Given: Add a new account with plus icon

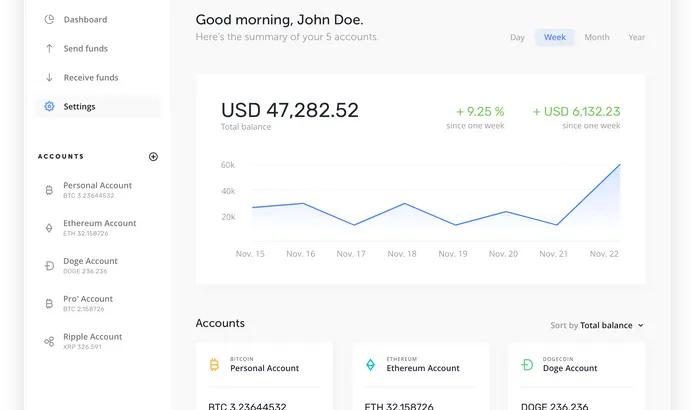Looking at the screenshot, I should 153,157.
